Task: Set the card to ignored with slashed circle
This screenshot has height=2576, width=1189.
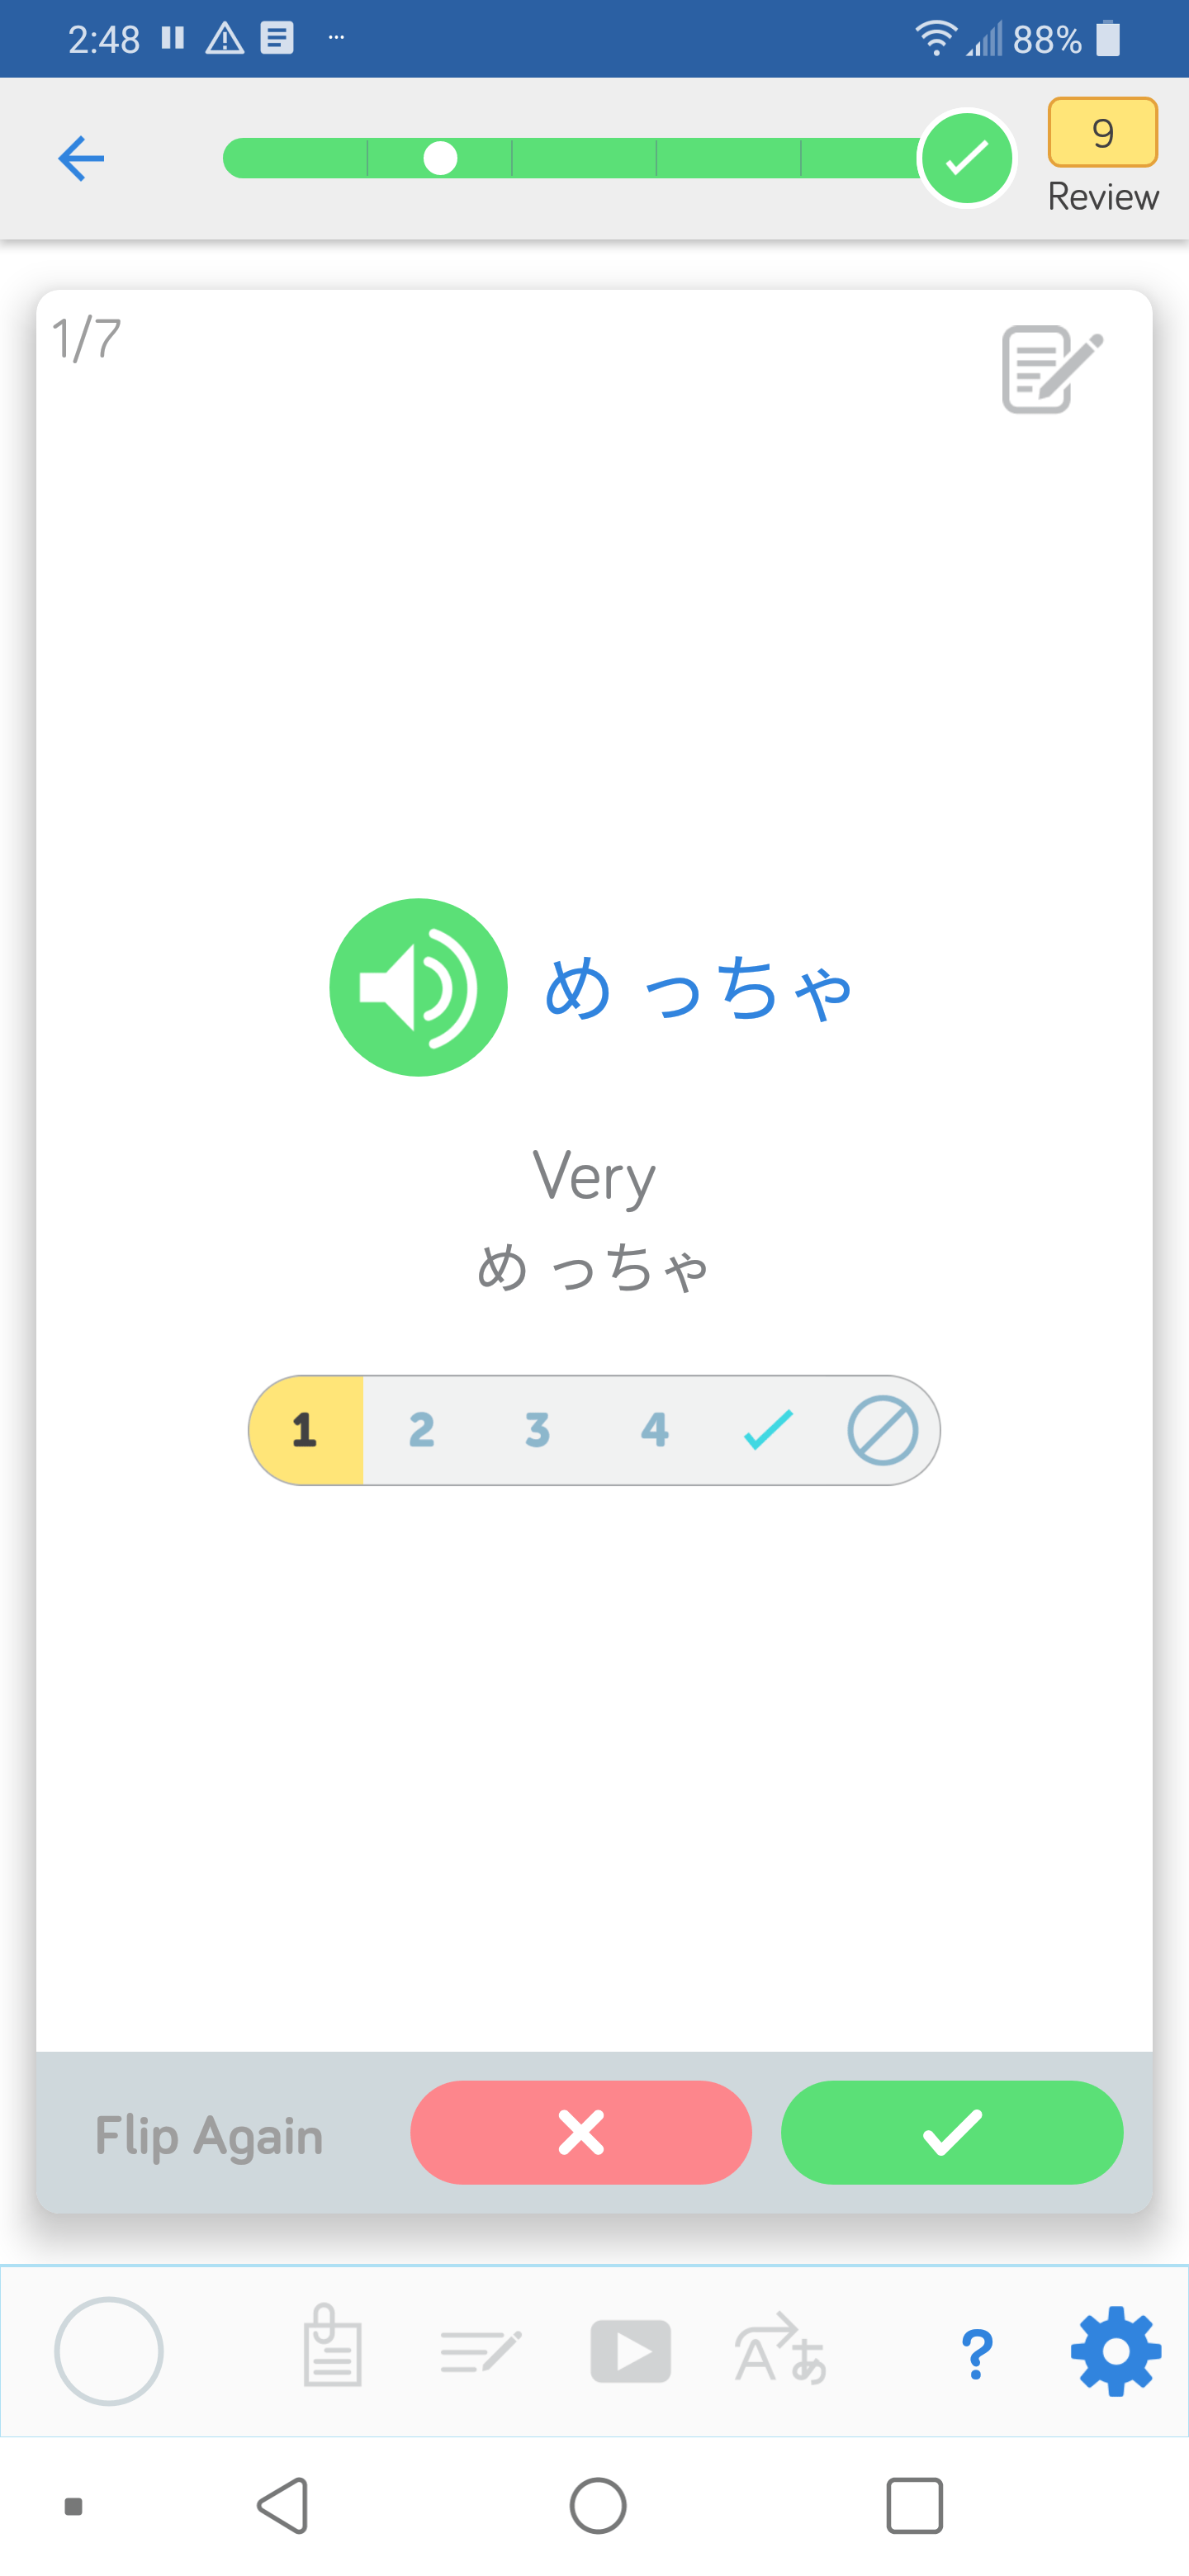Action: 882,1430
